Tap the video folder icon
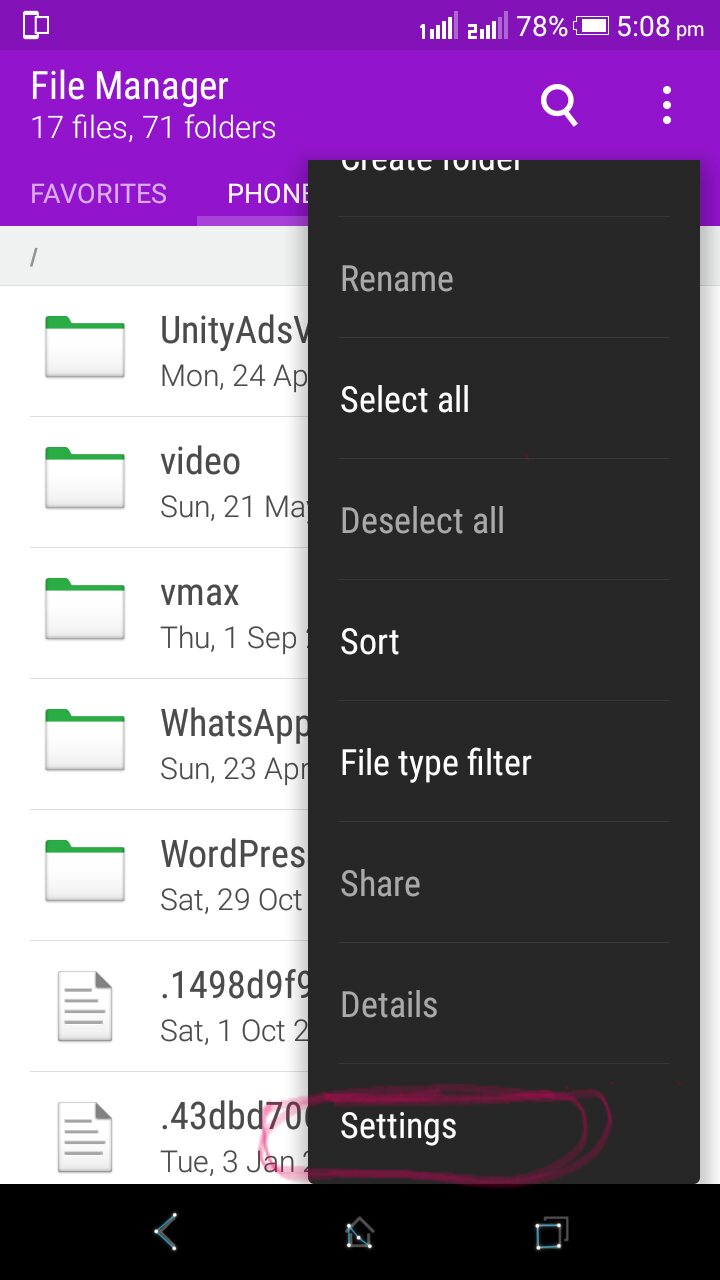This screenshot has width=720, height=1280. [85, 478]
